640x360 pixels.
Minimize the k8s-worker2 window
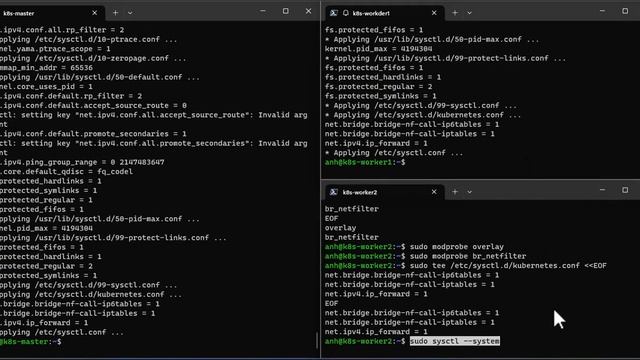click(x=602, y=190)
